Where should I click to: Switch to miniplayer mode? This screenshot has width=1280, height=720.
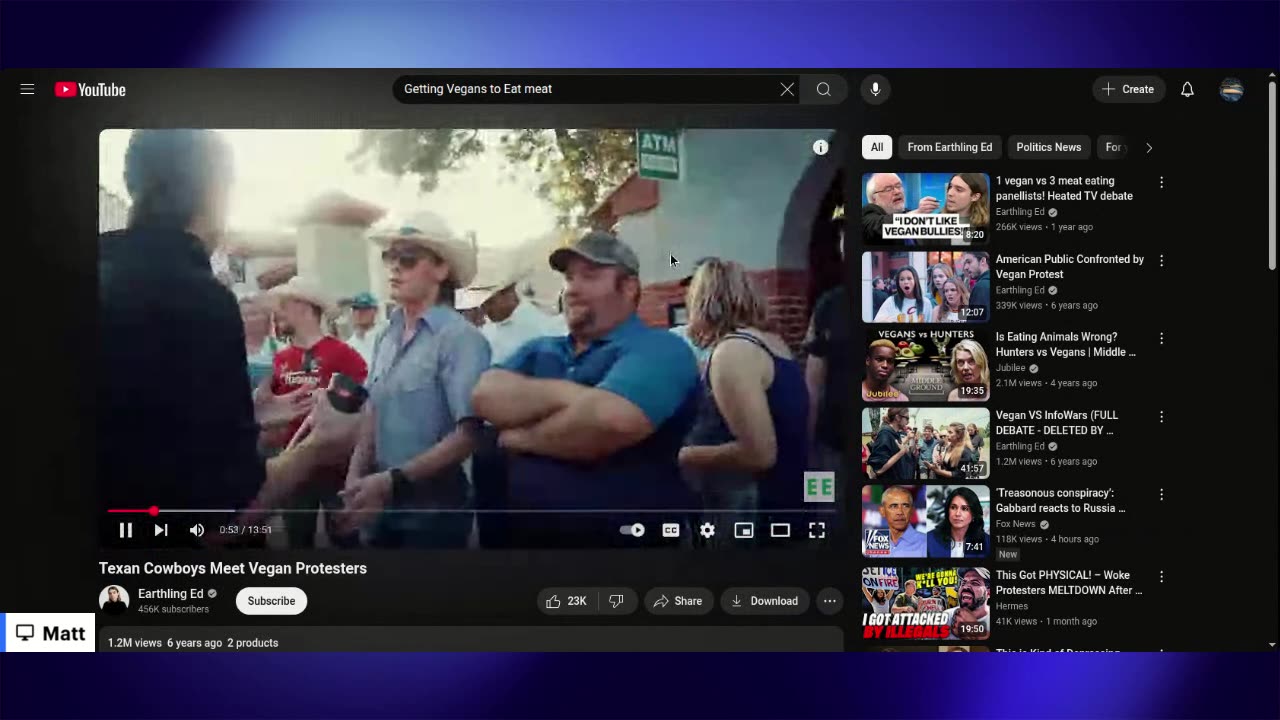(744, 530)
